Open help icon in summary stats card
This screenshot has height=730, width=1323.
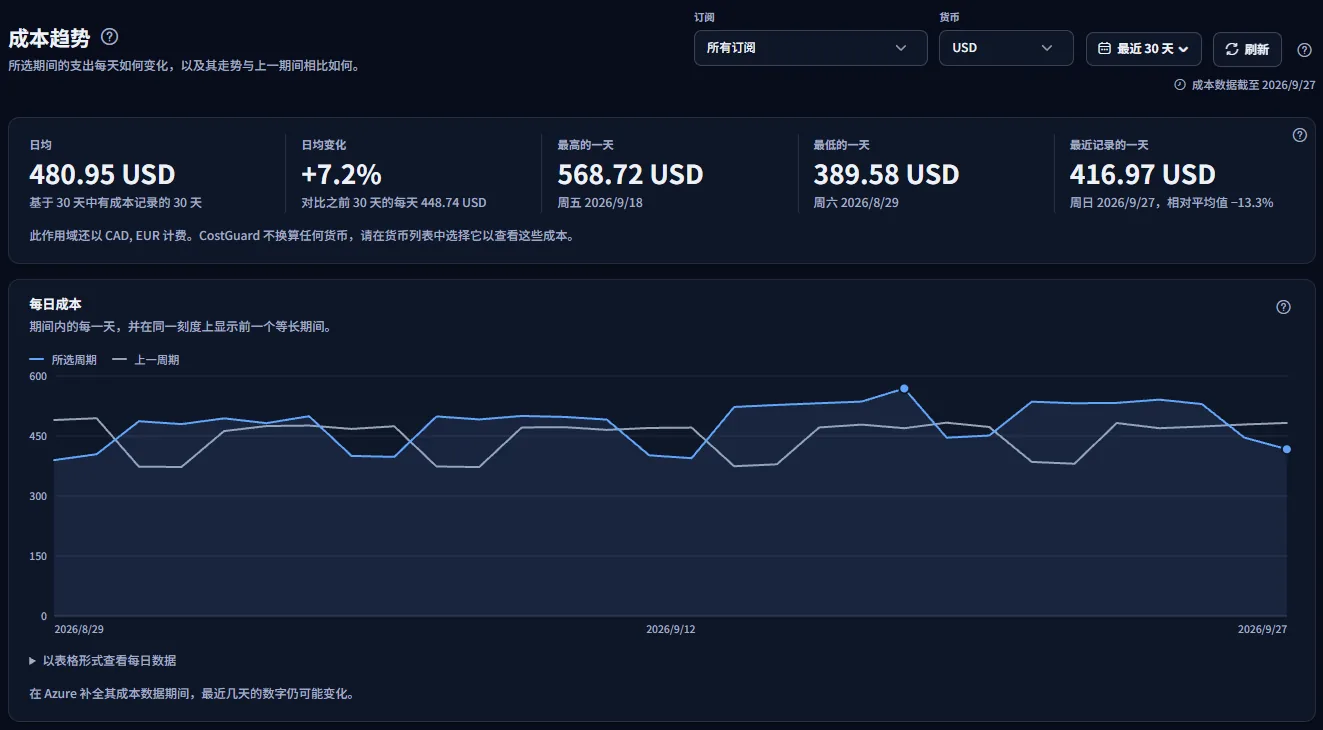1300,135
